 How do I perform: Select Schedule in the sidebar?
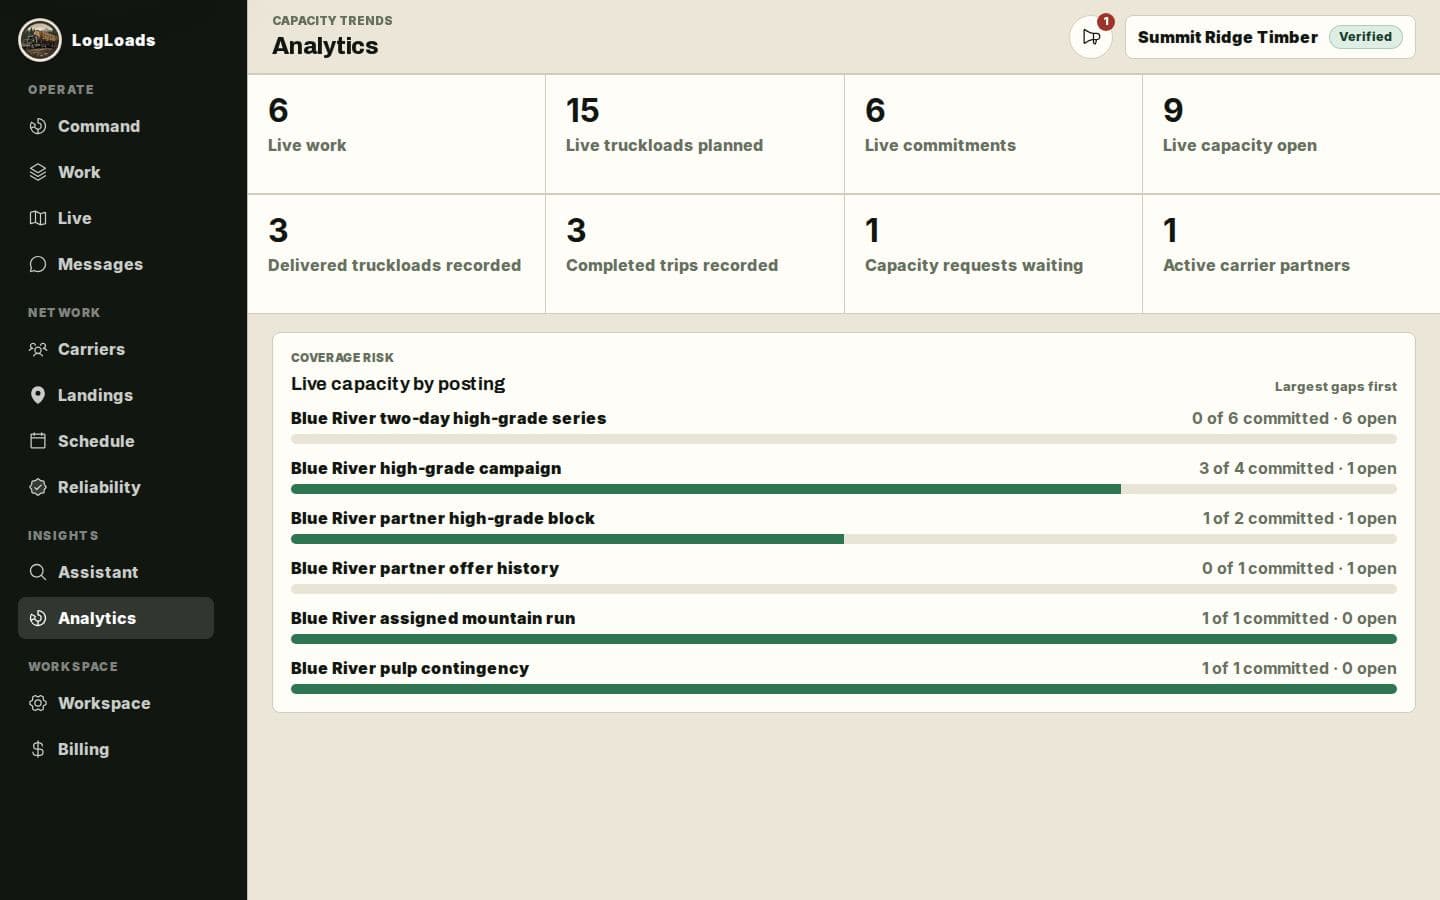click(116, 441)
